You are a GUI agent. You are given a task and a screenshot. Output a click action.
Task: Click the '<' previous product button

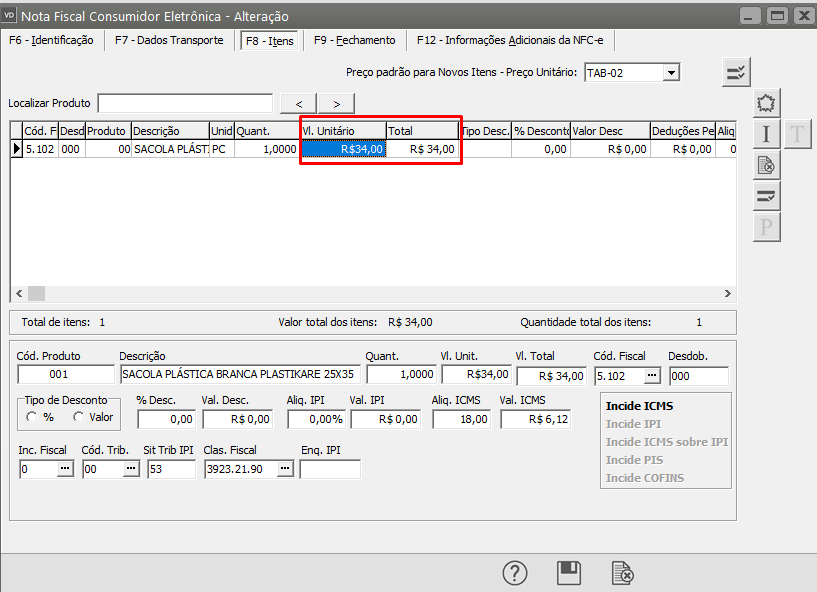tap(298, 103)
